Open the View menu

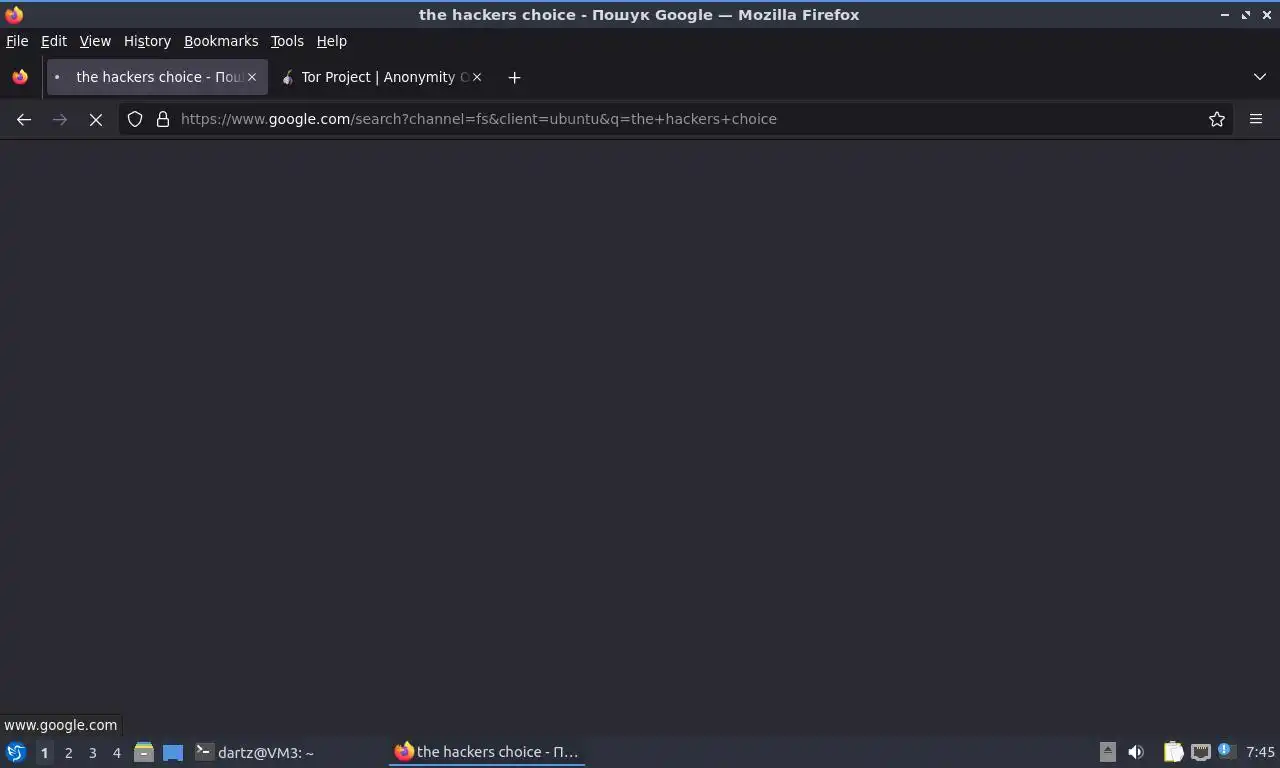pos(95,41)
